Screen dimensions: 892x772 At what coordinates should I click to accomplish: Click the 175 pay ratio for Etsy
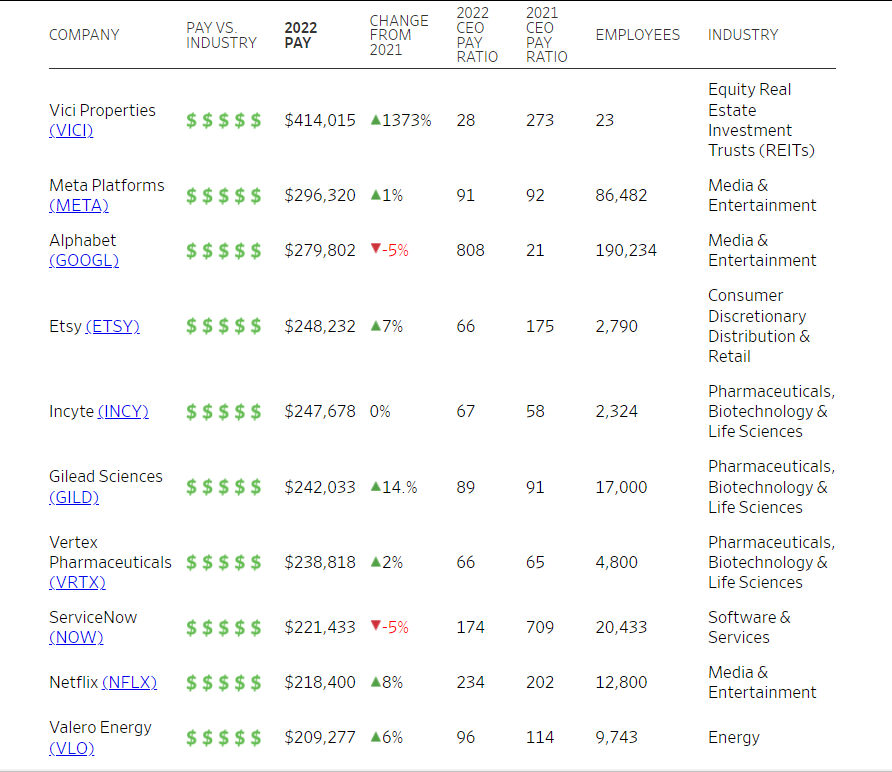(540, 327)
